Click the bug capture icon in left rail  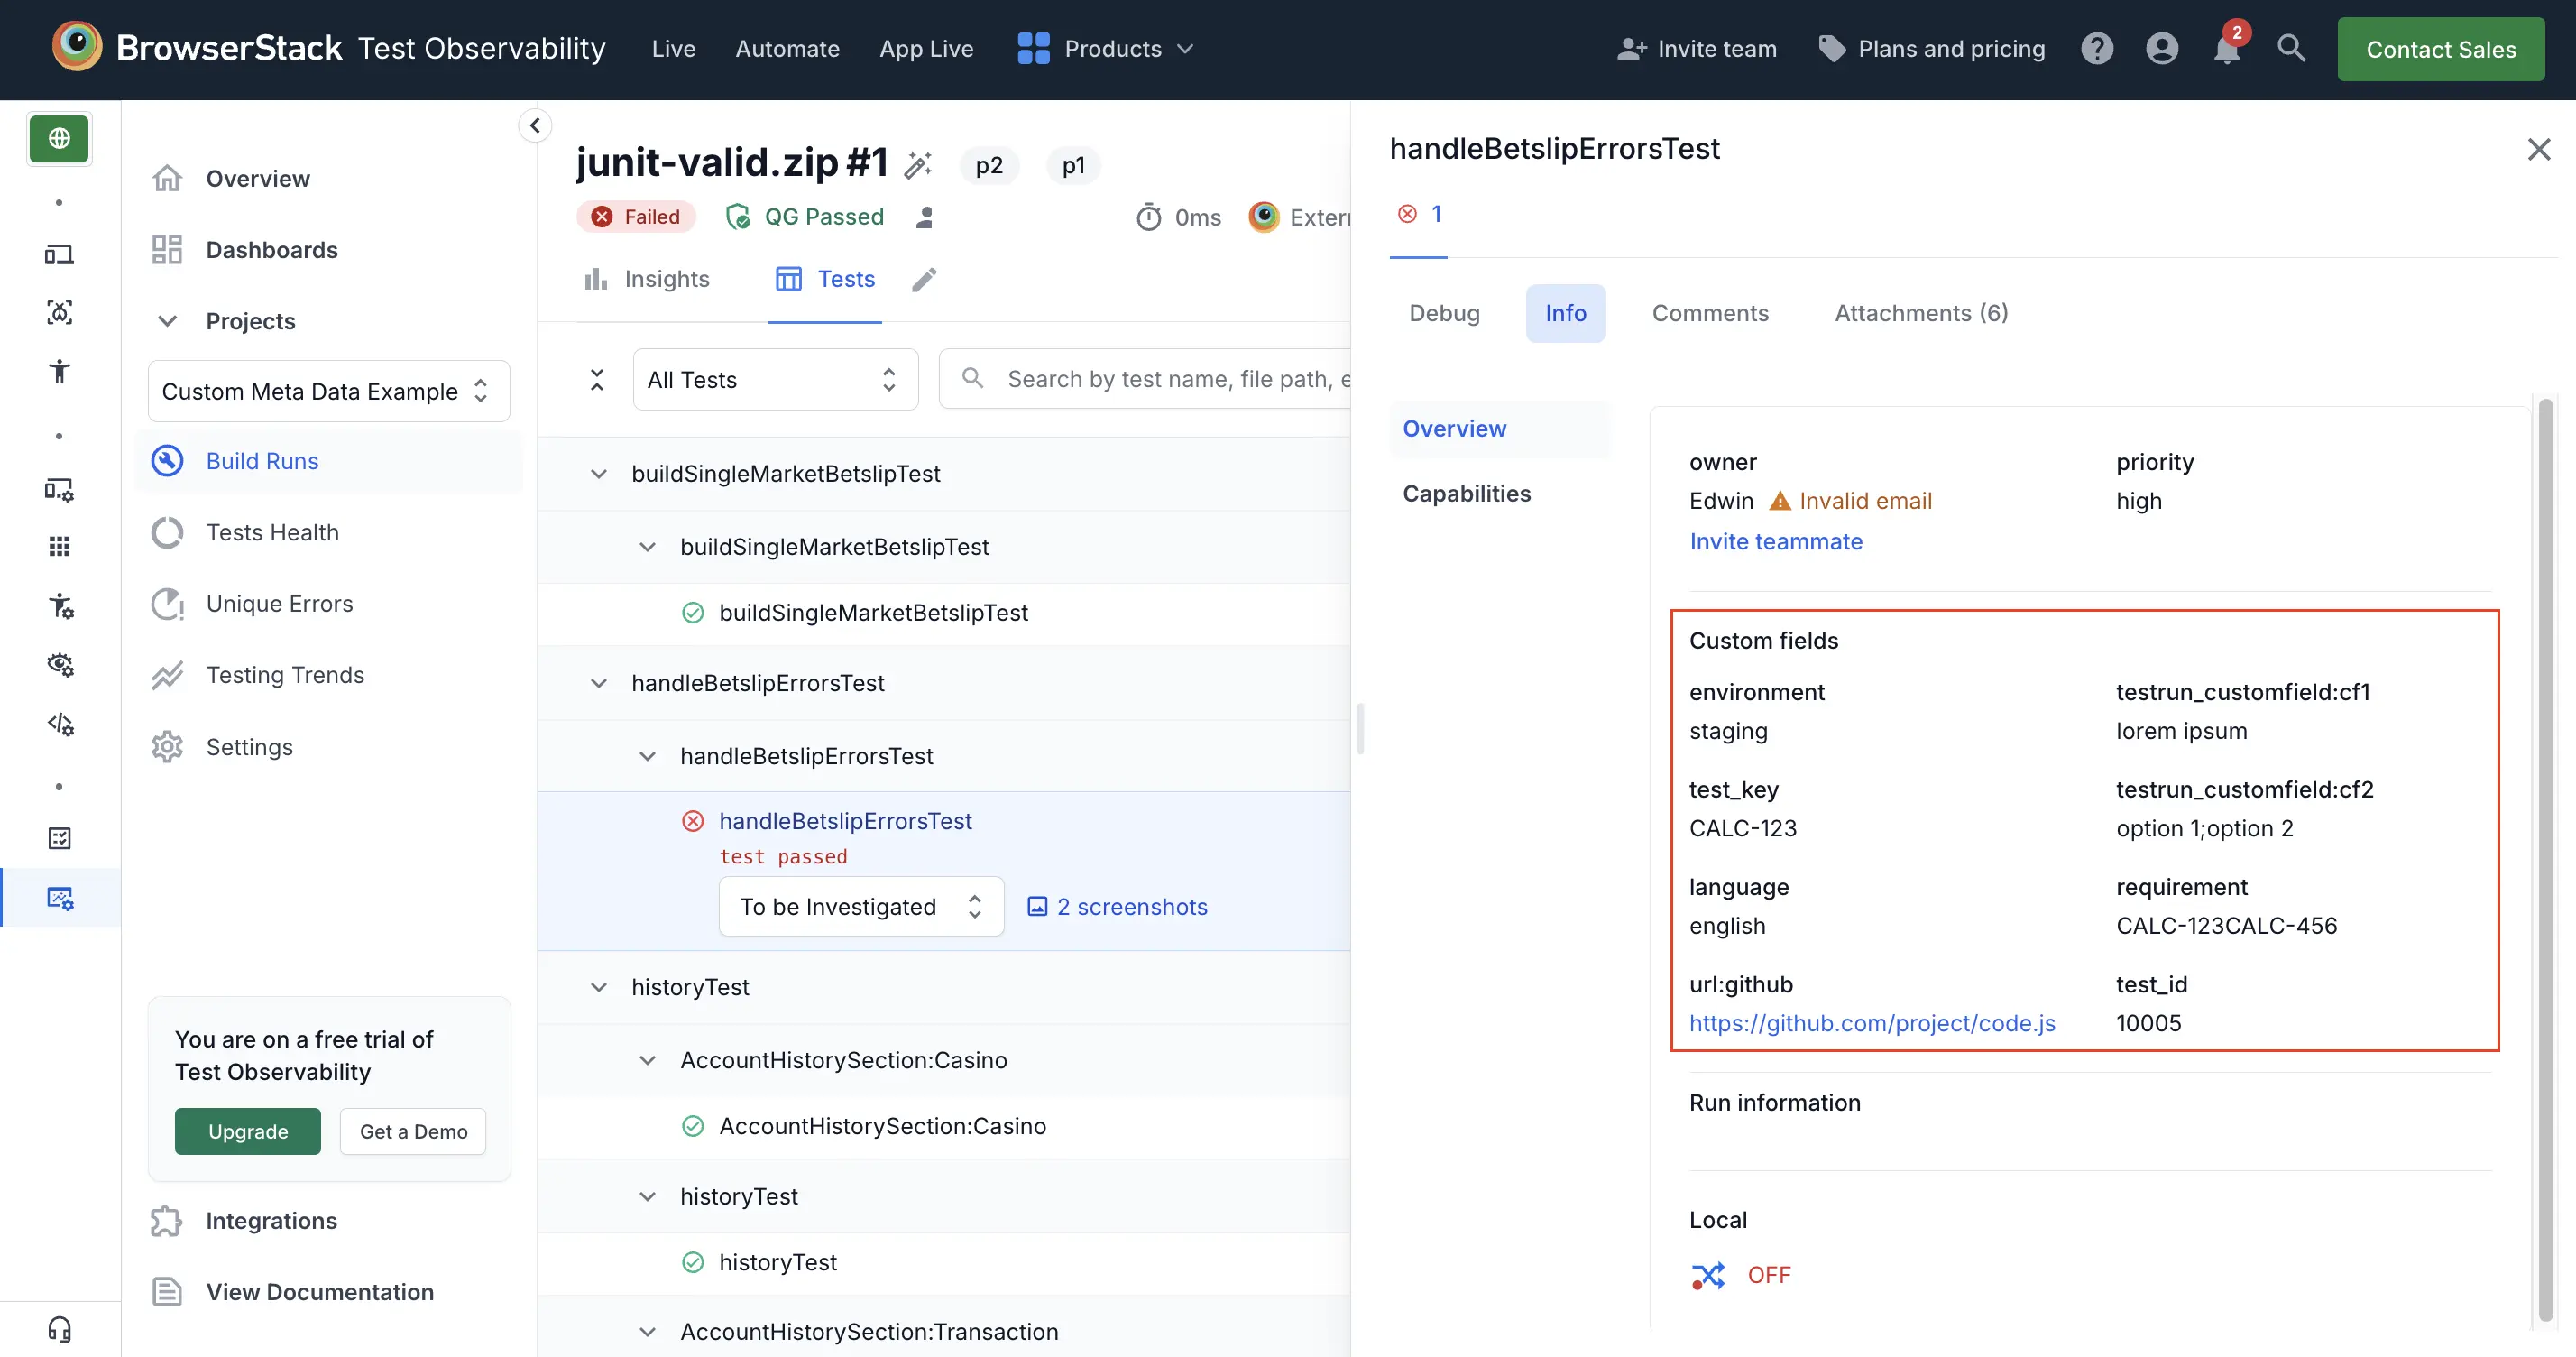point(59,313)
